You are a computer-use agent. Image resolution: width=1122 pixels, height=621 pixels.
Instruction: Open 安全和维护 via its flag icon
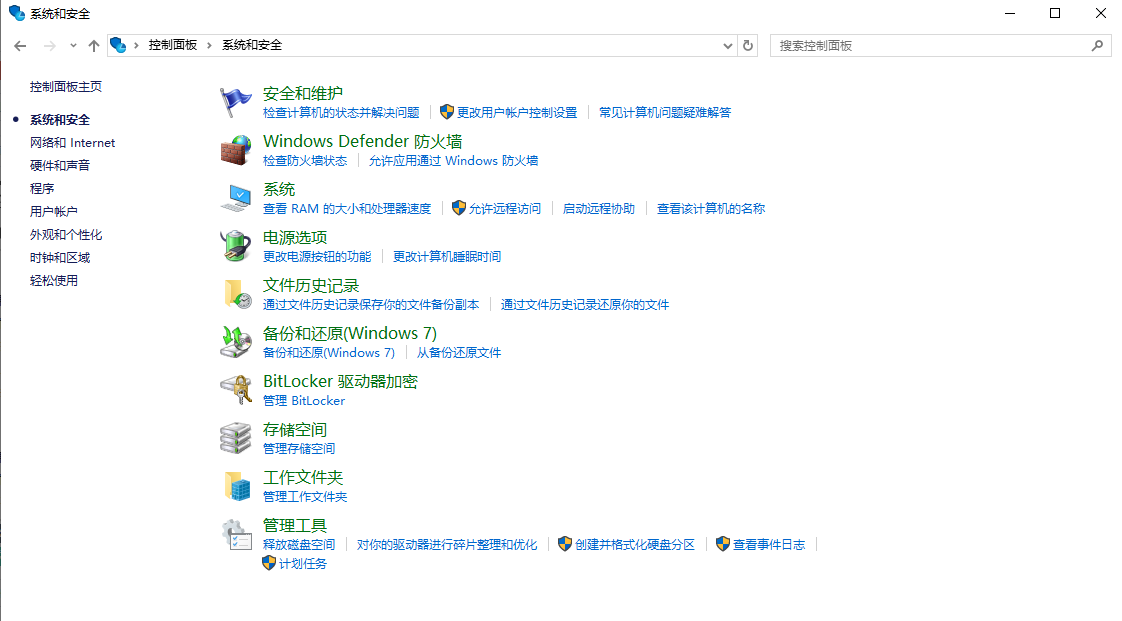tap(235, 102)
